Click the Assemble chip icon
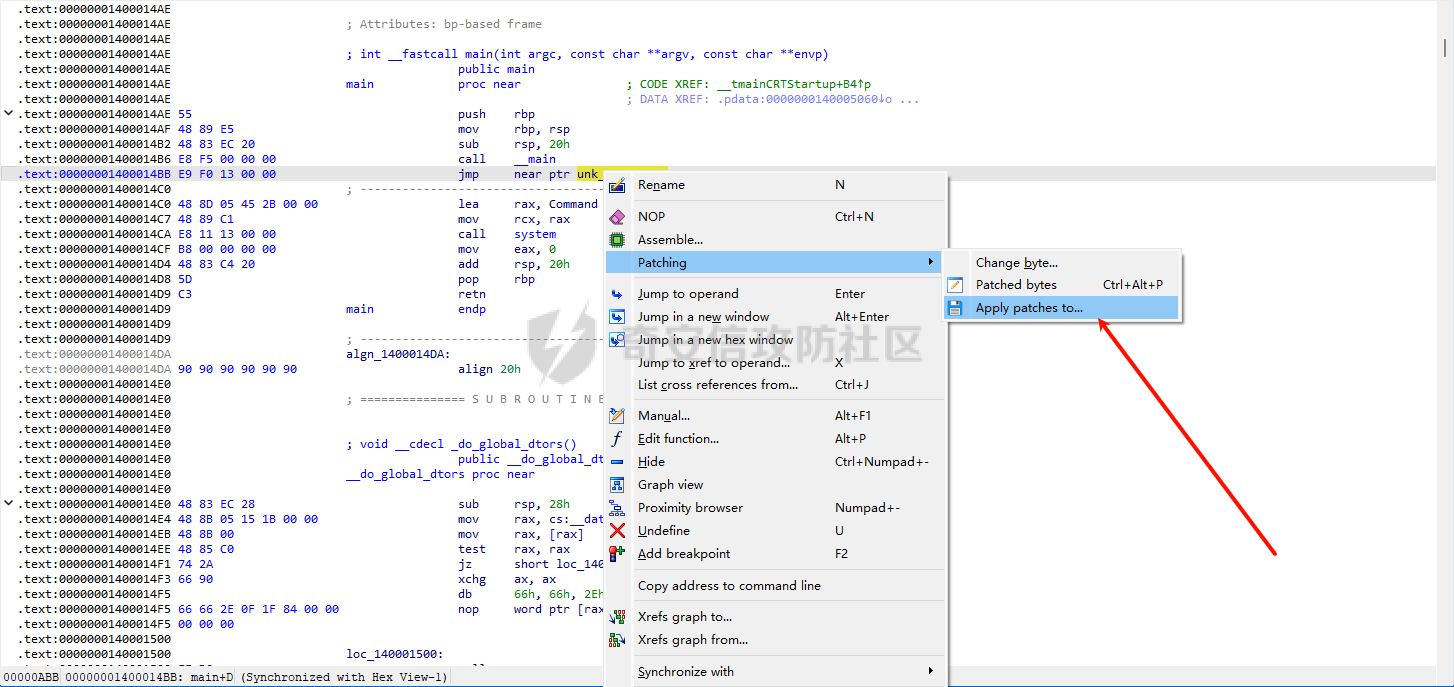The width and height of the screenshot is (1454, 687). click(x=617, y=240)
